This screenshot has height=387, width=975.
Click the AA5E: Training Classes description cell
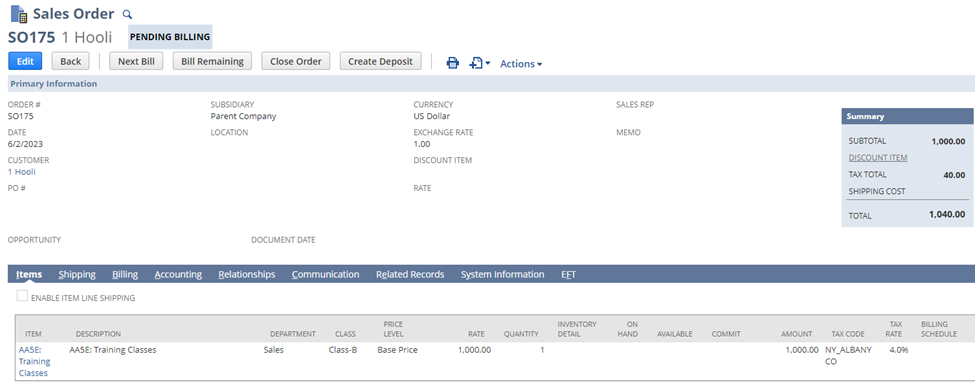click(x=113, y=350)
